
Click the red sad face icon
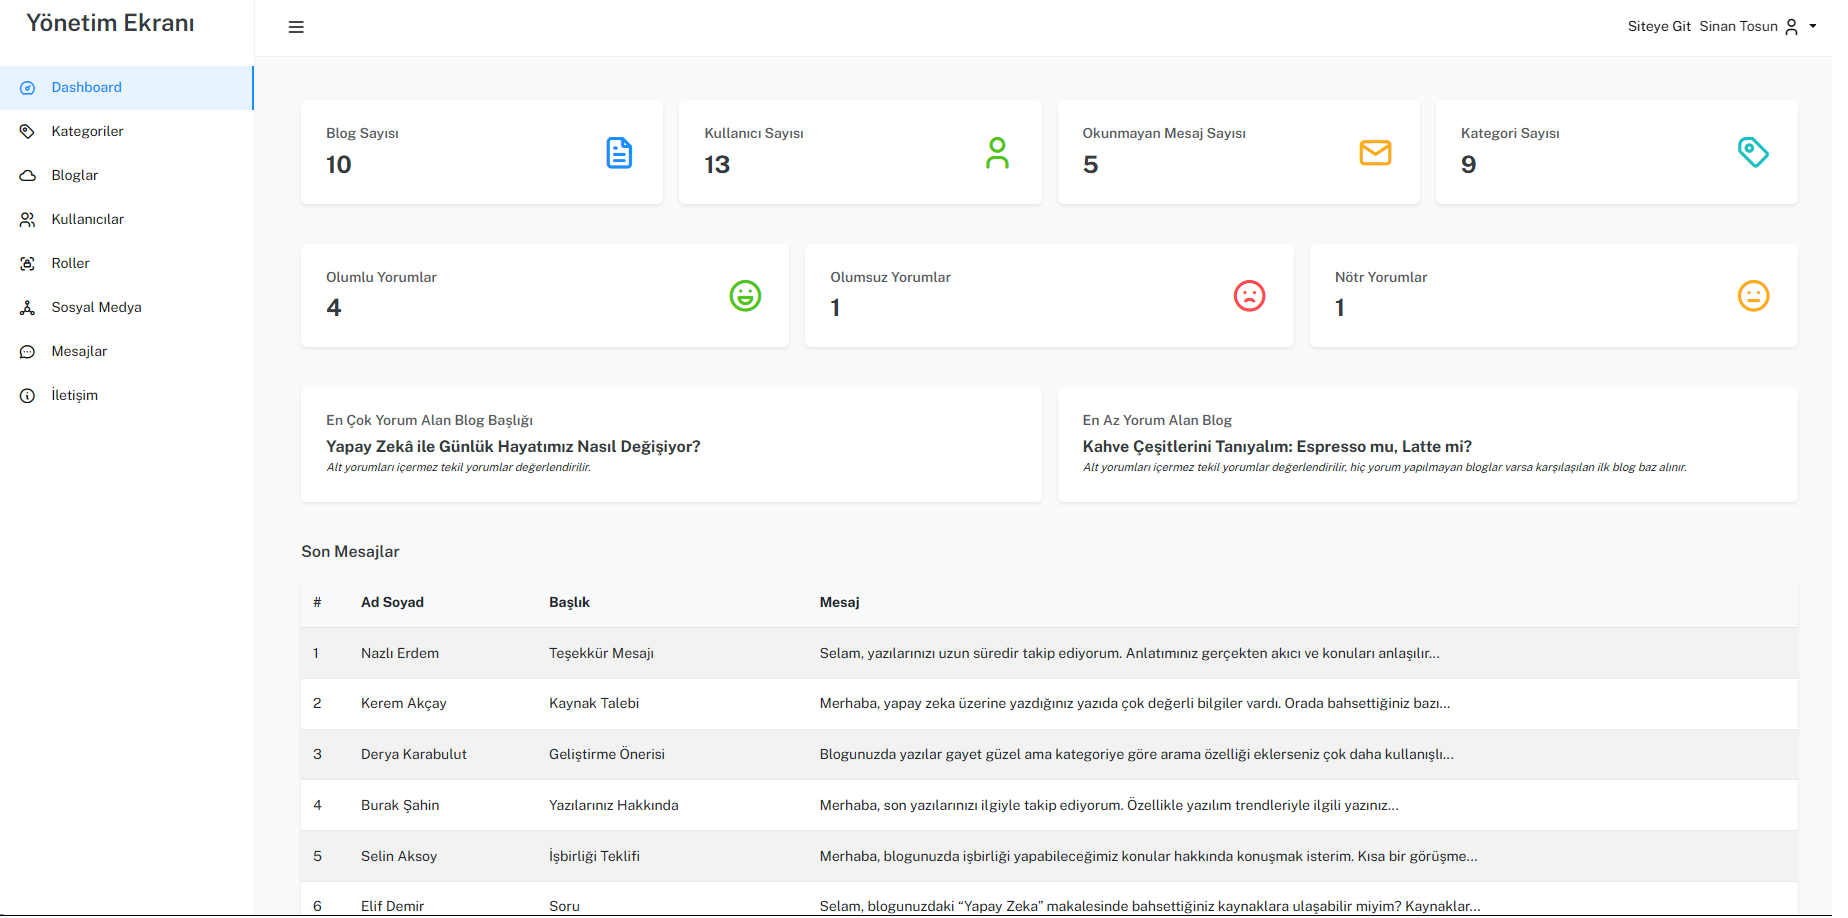1249,296
